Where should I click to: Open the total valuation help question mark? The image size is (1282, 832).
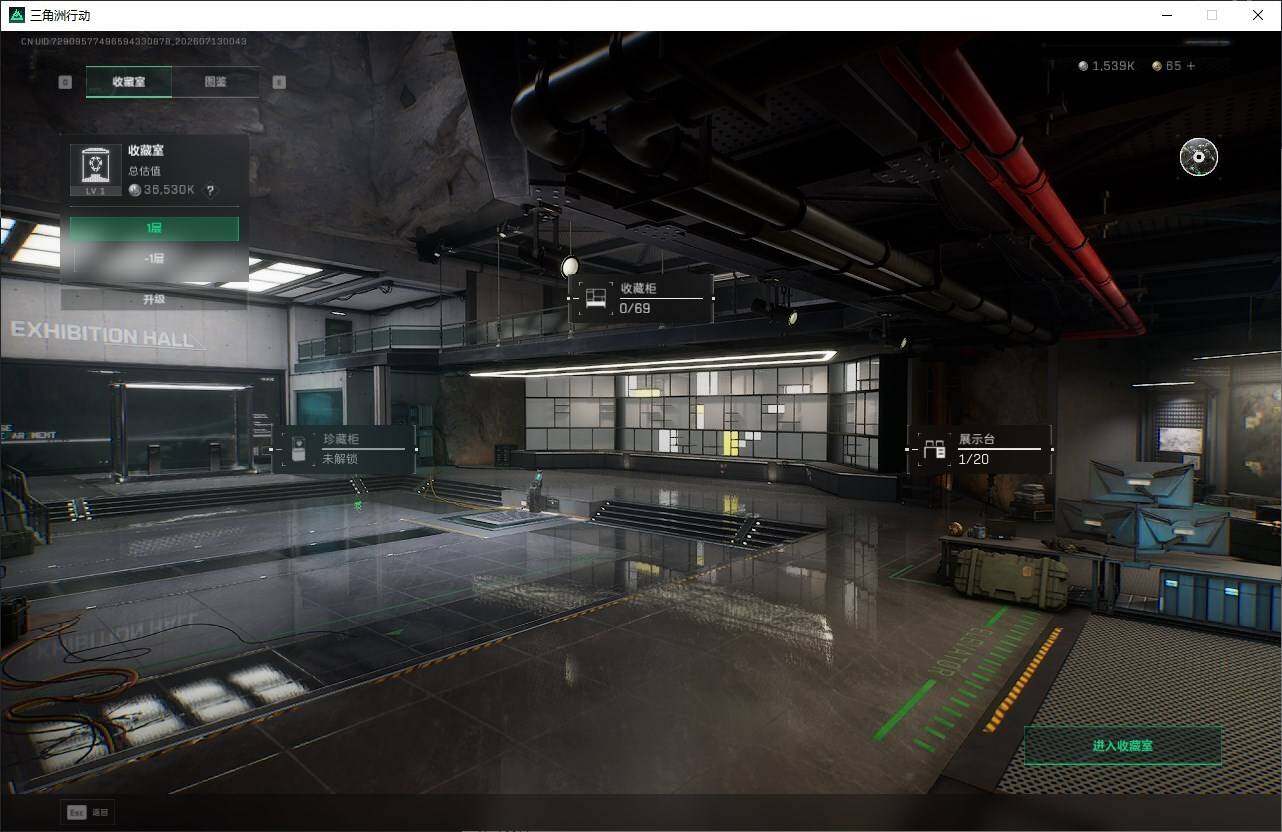click(210, 190)
